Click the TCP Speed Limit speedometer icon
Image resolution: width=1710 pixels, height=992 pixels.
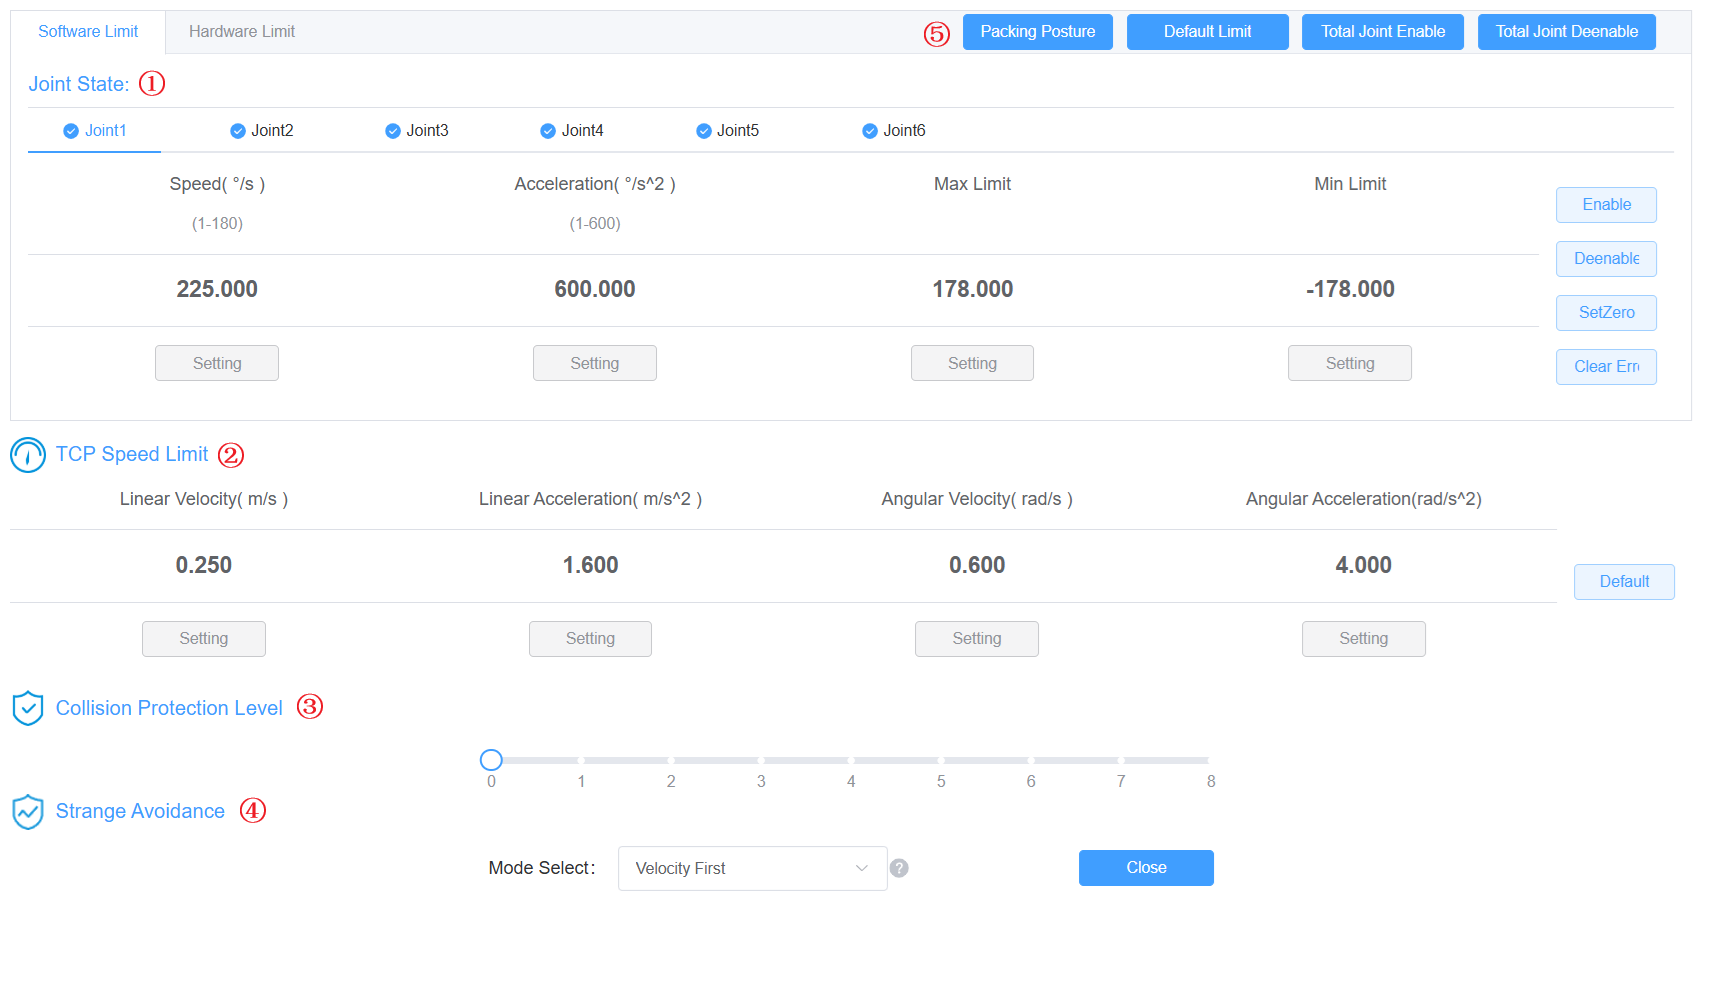[27, 455]
